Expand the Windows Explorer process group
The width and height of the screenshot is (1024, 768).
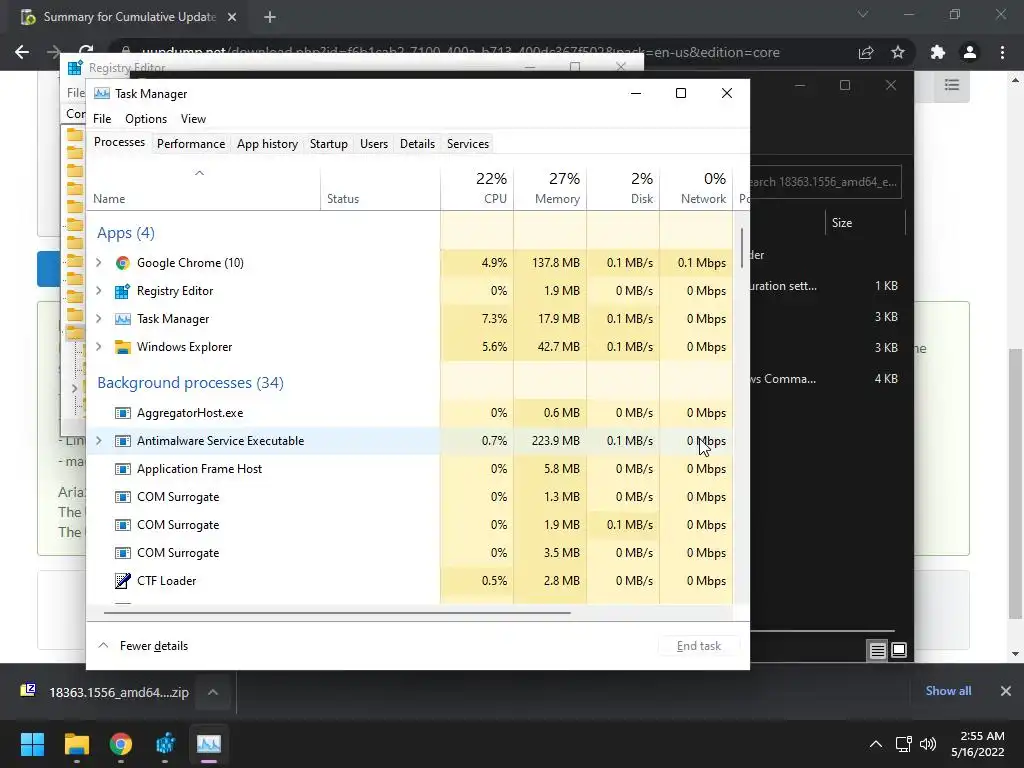[99, 347]
